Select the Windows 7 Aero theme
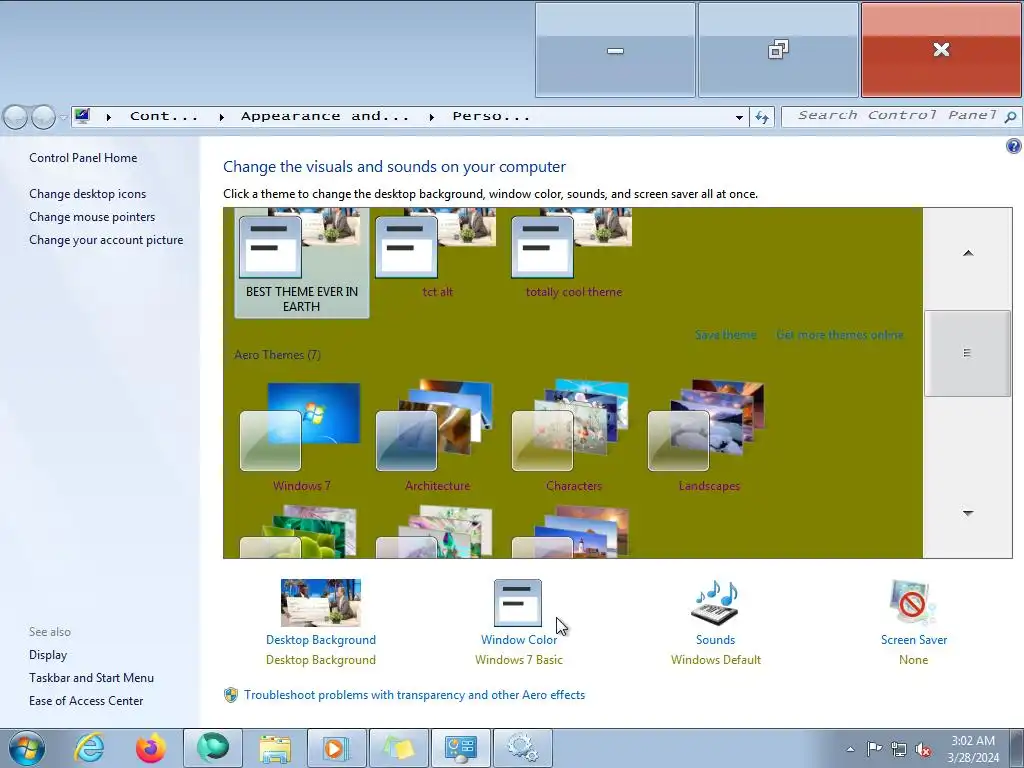1024x768 pixels. [x=302, y=436]
